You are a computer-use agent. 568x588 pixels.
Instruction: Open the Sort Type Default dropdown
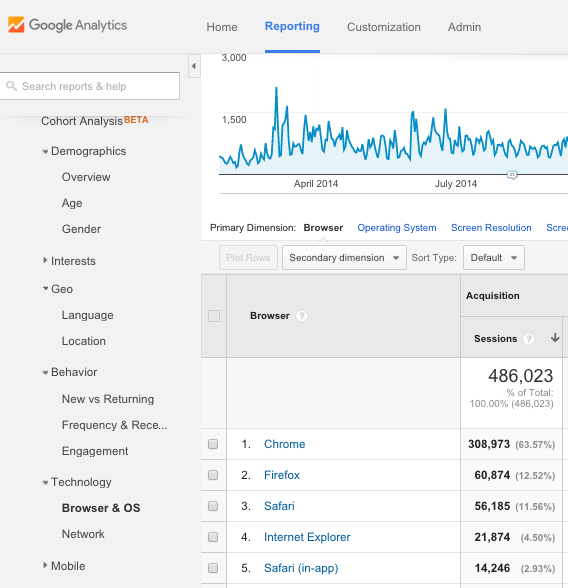(494, 258)
